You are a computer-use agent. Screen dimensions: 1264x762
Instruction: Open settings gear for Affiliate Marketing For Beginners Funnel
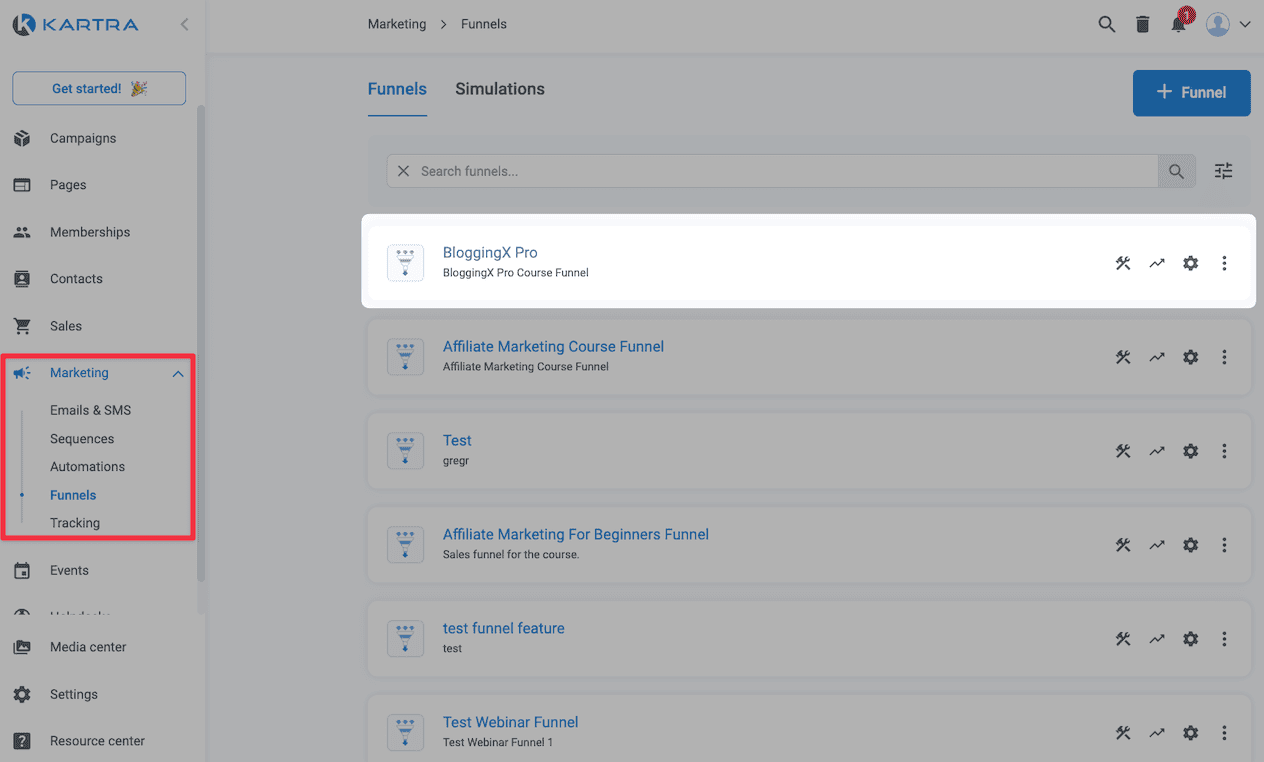(x=1190, y=545)
